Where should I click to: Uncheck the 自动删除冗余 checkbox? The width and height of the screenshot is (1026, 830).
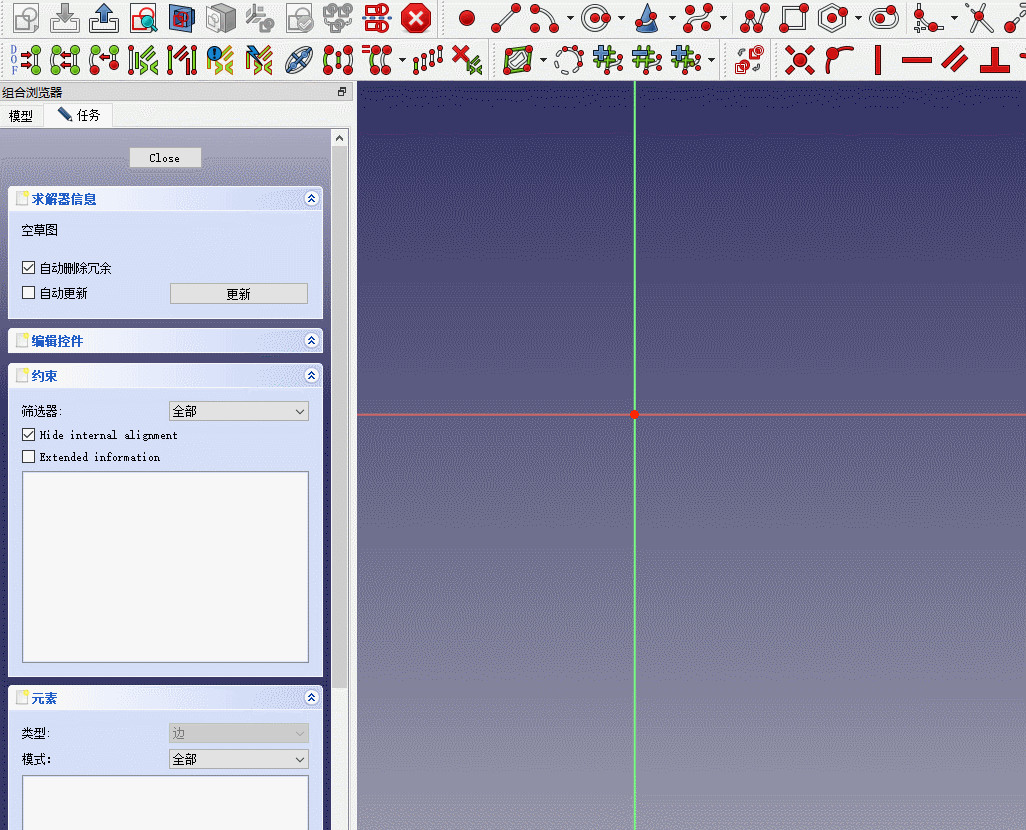[28, 268]
